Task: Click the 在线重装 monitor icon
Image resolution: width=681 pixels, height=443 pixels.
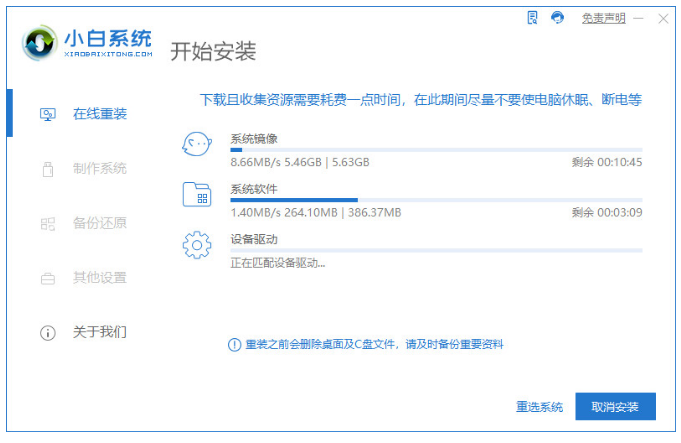Action: pos(48,115)
